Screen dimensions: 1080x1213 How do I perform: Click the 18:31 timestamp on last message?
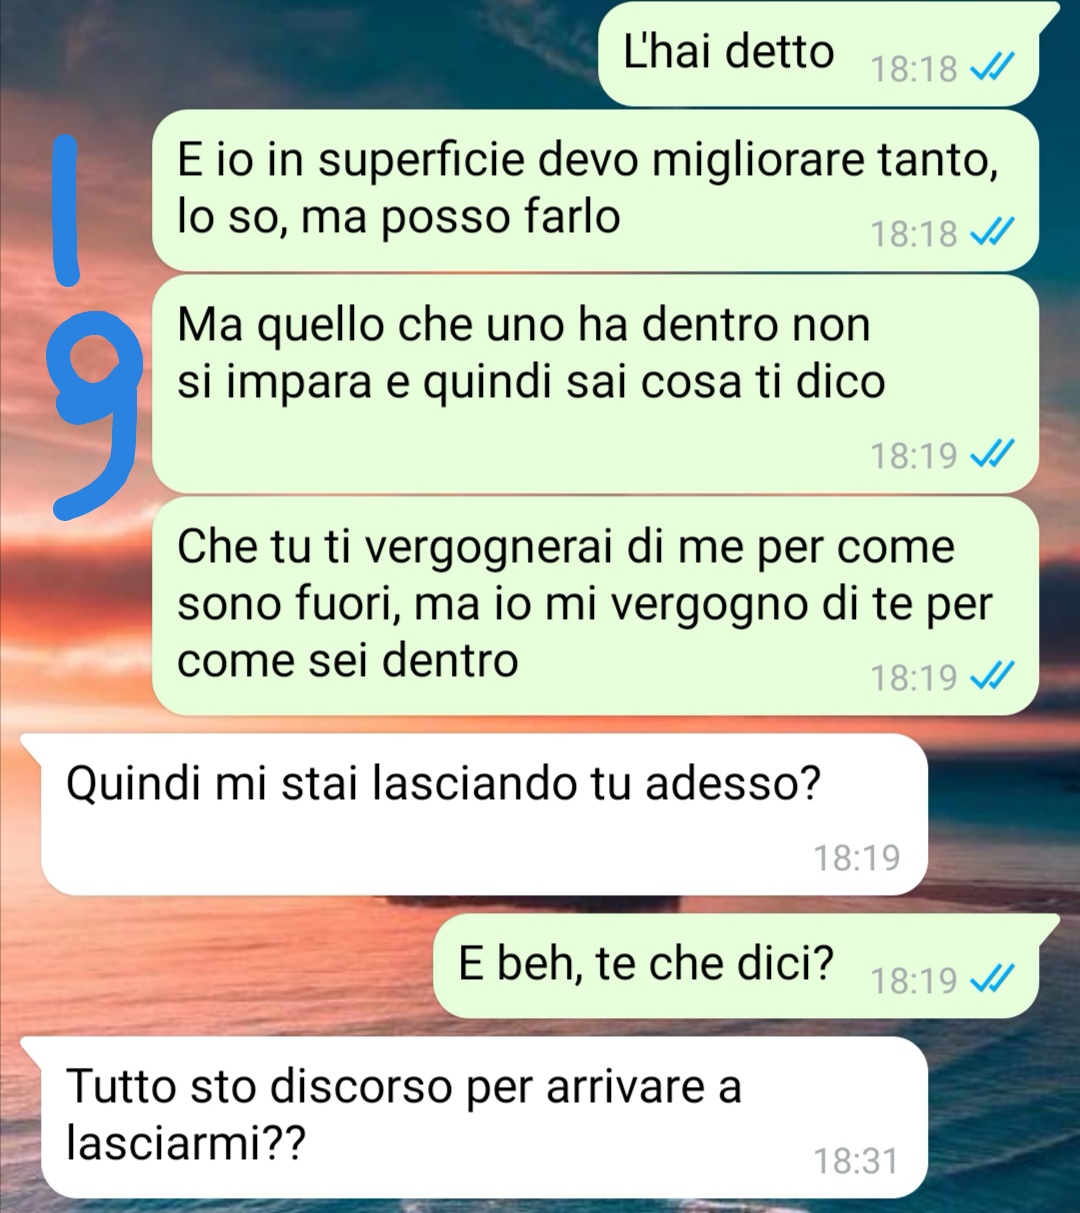pos(856,1161)
